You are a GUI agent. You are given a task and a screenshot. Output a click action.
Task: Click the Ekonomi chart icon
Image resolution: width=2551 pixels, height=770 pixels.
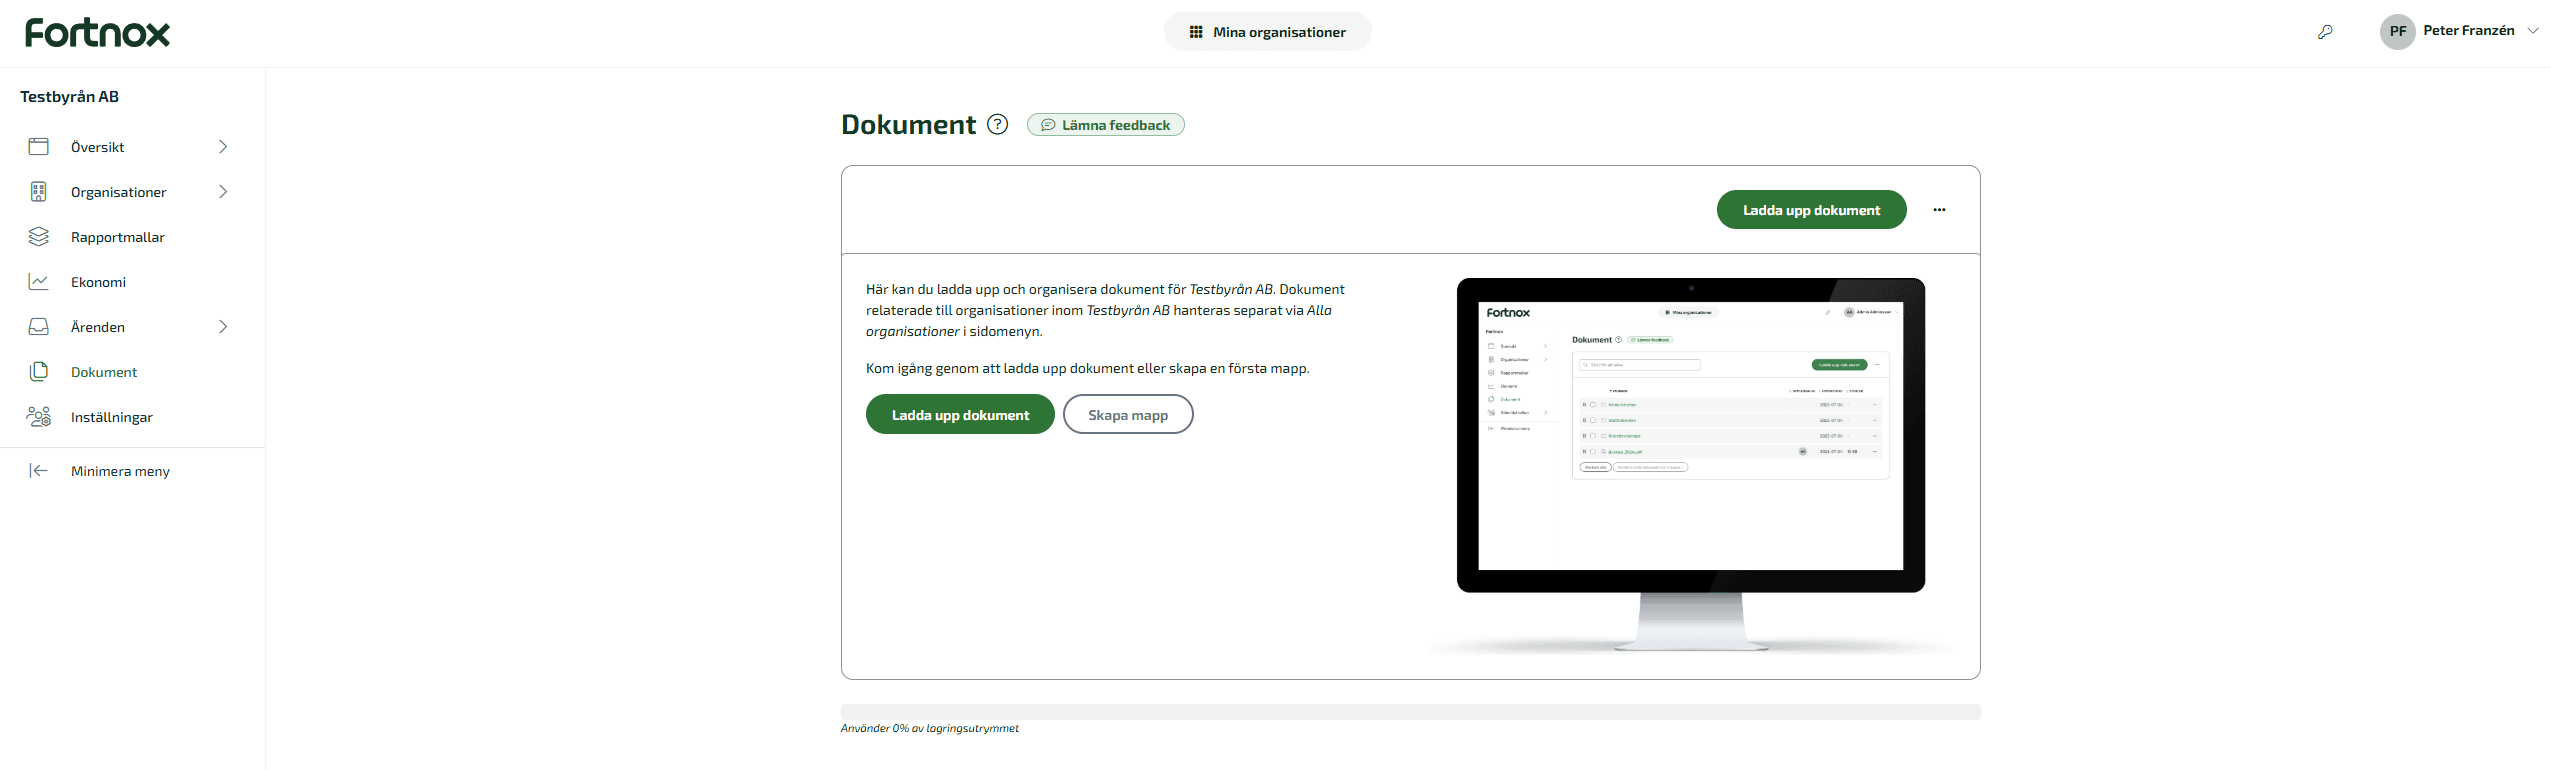(39, 282)
